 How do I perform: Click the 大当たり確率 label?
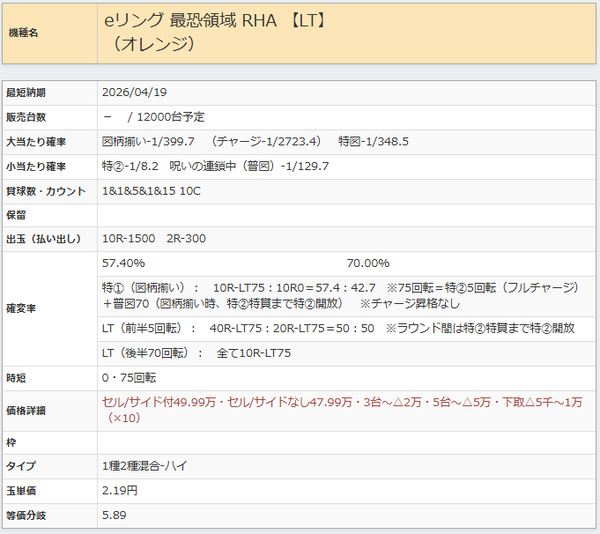click(36, 142)
